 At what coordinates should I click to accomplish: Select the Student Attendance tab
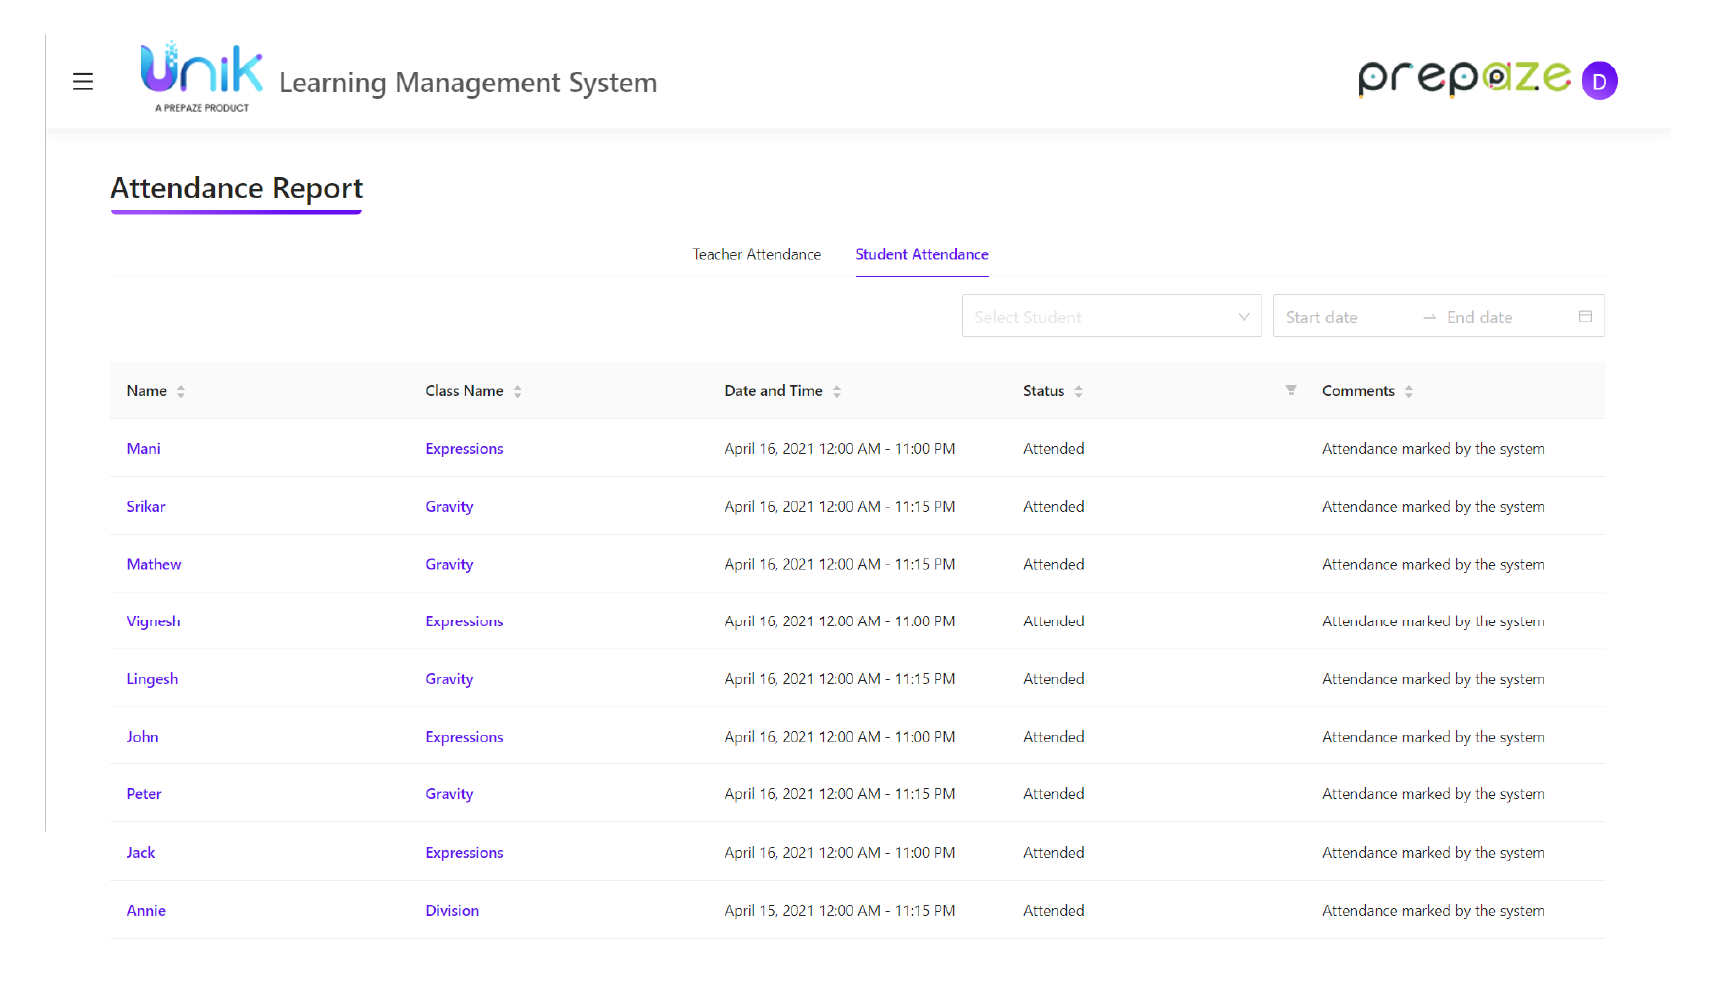pyautogui.click(x=921, y=255)
